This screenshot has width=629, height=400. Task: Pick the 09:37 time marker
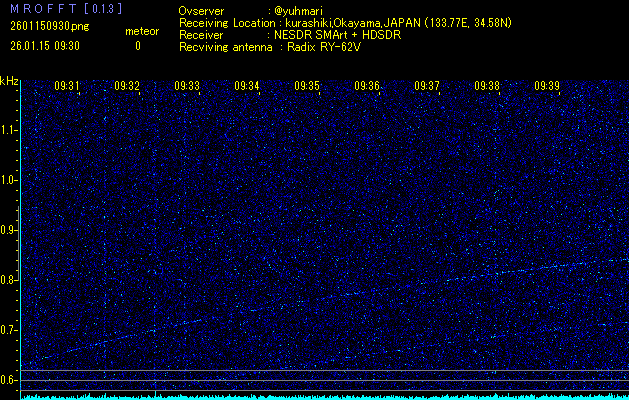(427, 86)
